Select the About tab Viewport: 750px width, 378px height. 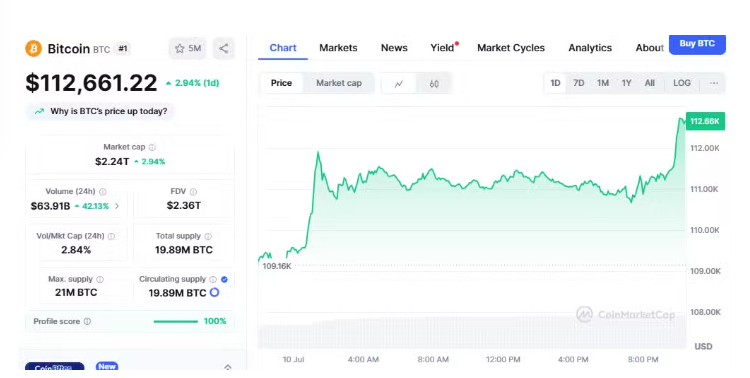[649, 48]
